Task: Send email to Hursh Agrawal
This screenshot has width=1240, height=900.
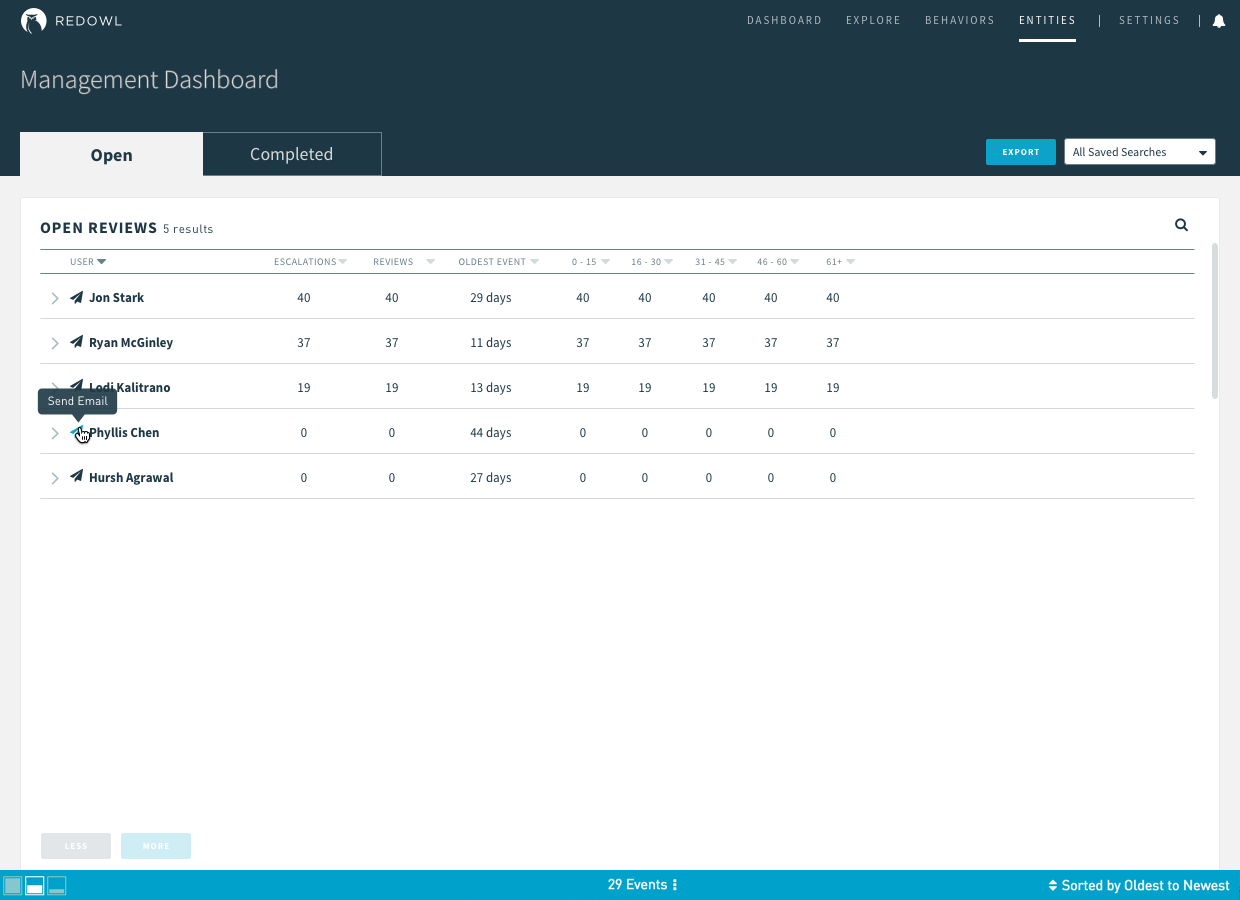Action: coord(77,477)
